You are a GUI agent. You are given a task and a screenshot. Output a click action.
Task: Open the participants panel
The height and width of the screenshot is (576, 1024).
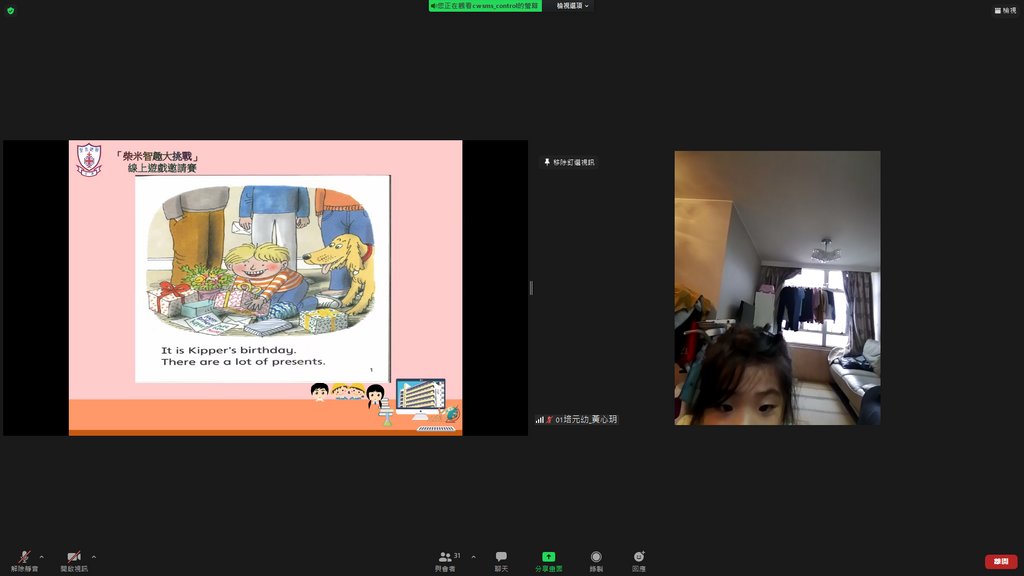coord(446,560)
